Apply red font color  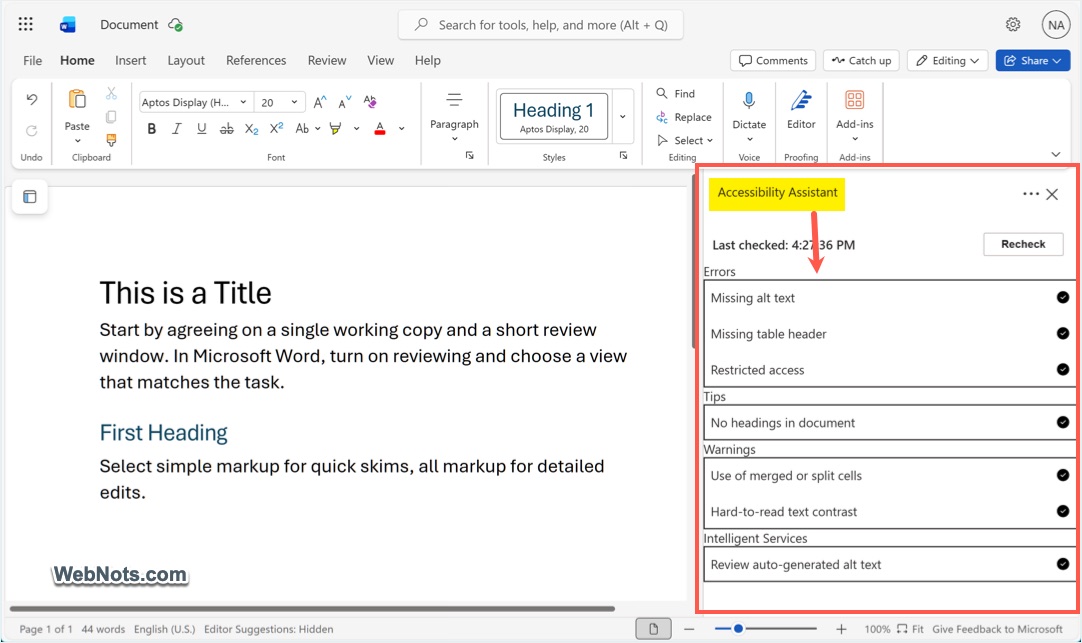coord(380,128)
